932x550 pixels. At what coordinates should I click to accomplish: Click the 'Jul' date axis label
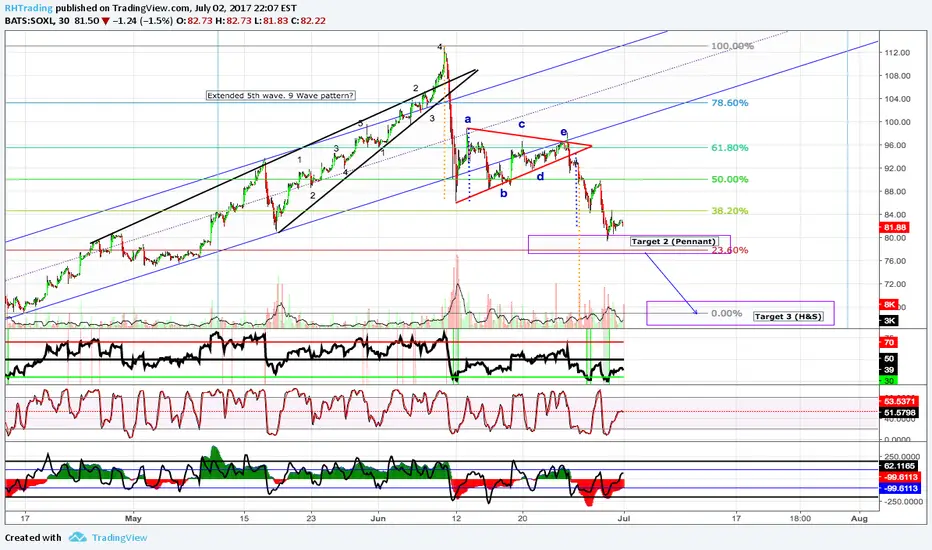coord(624,518)
